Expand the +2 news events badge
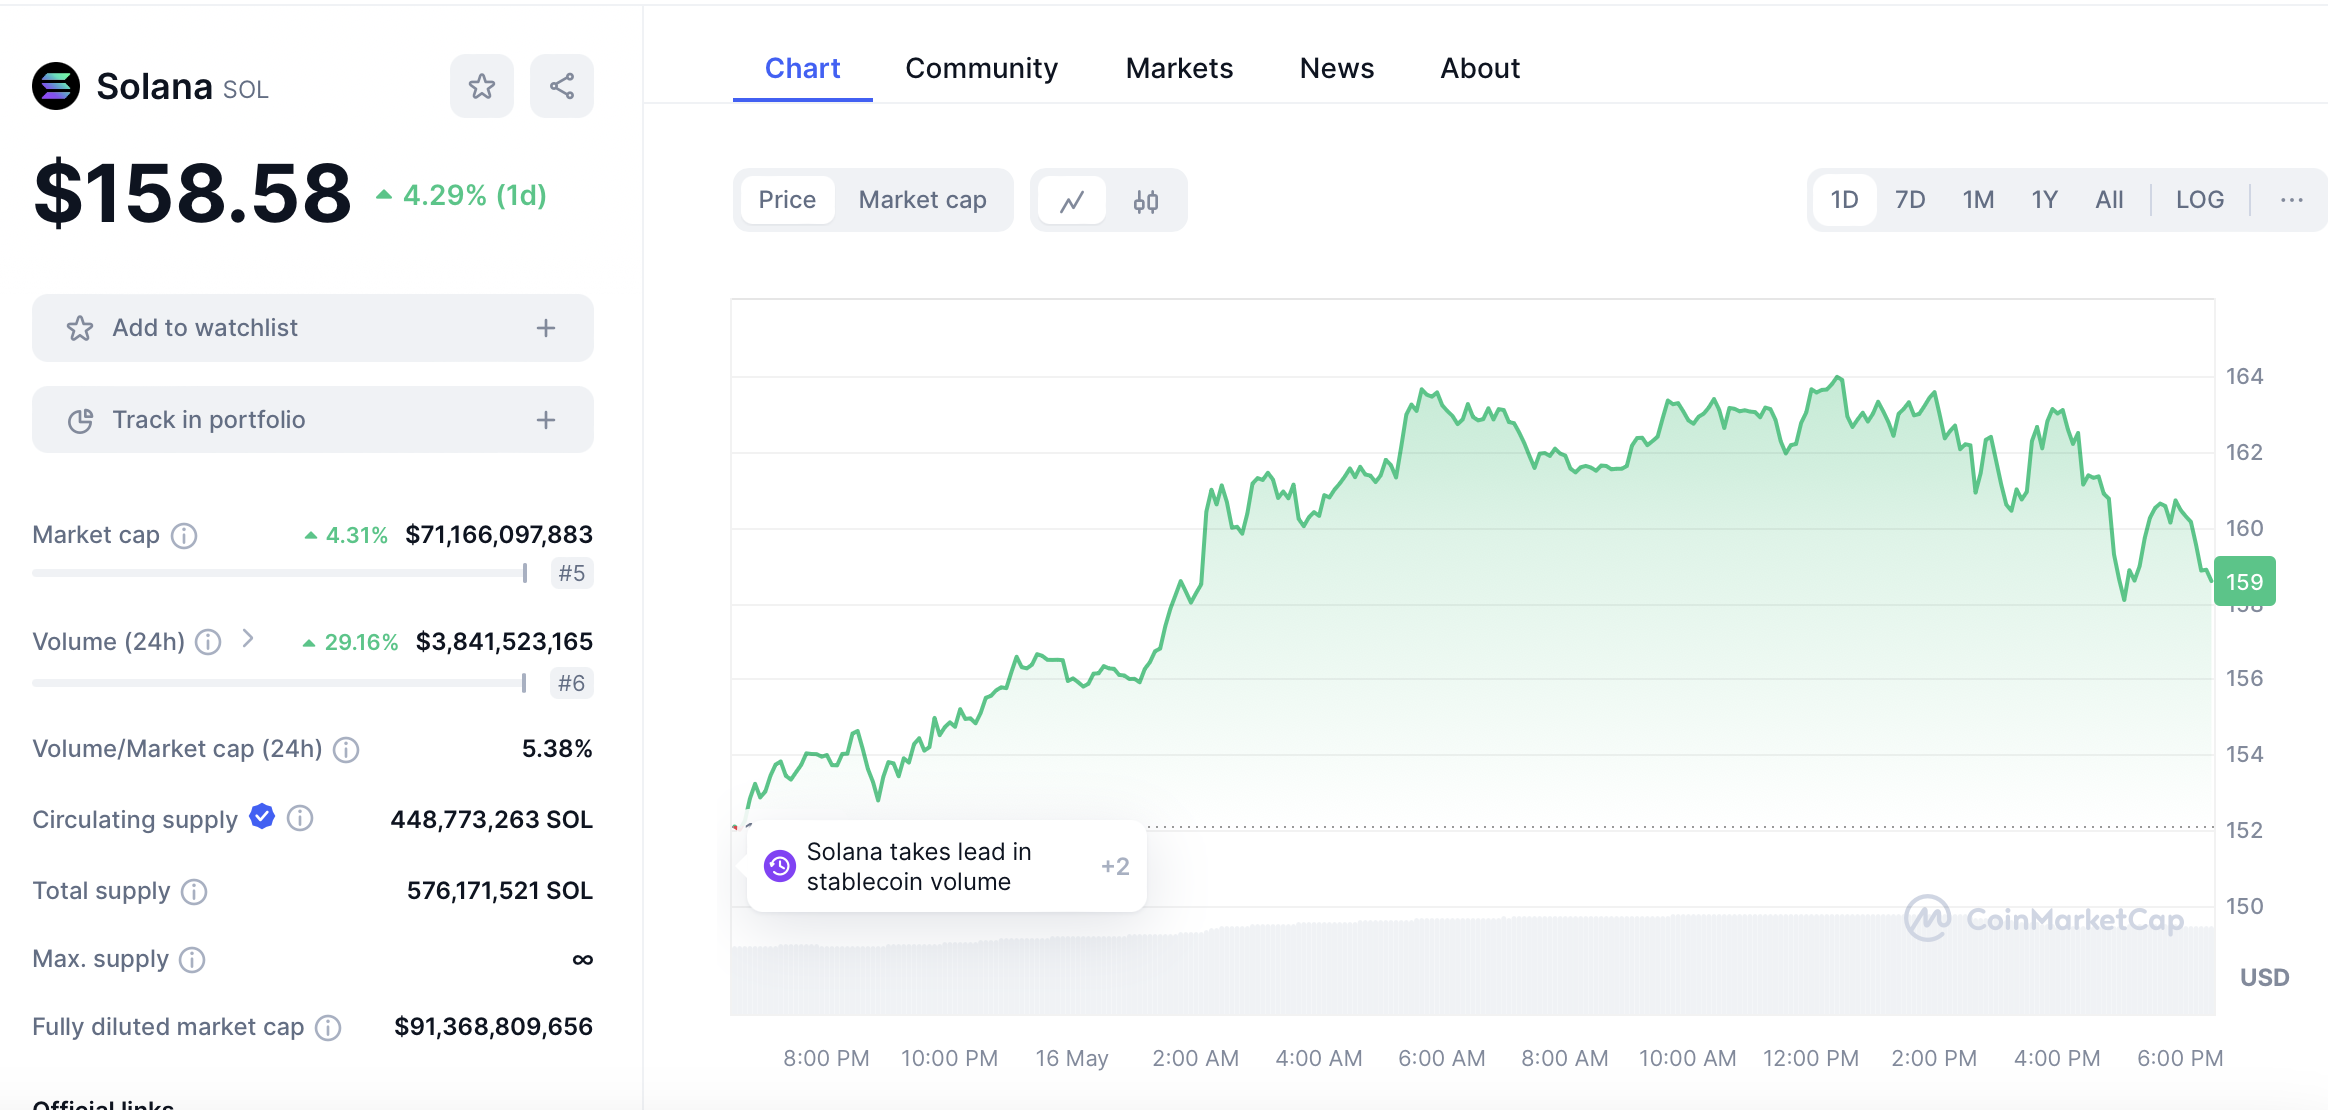Viewport: 2328px width, 1110px height. [x=1115, y=867]
